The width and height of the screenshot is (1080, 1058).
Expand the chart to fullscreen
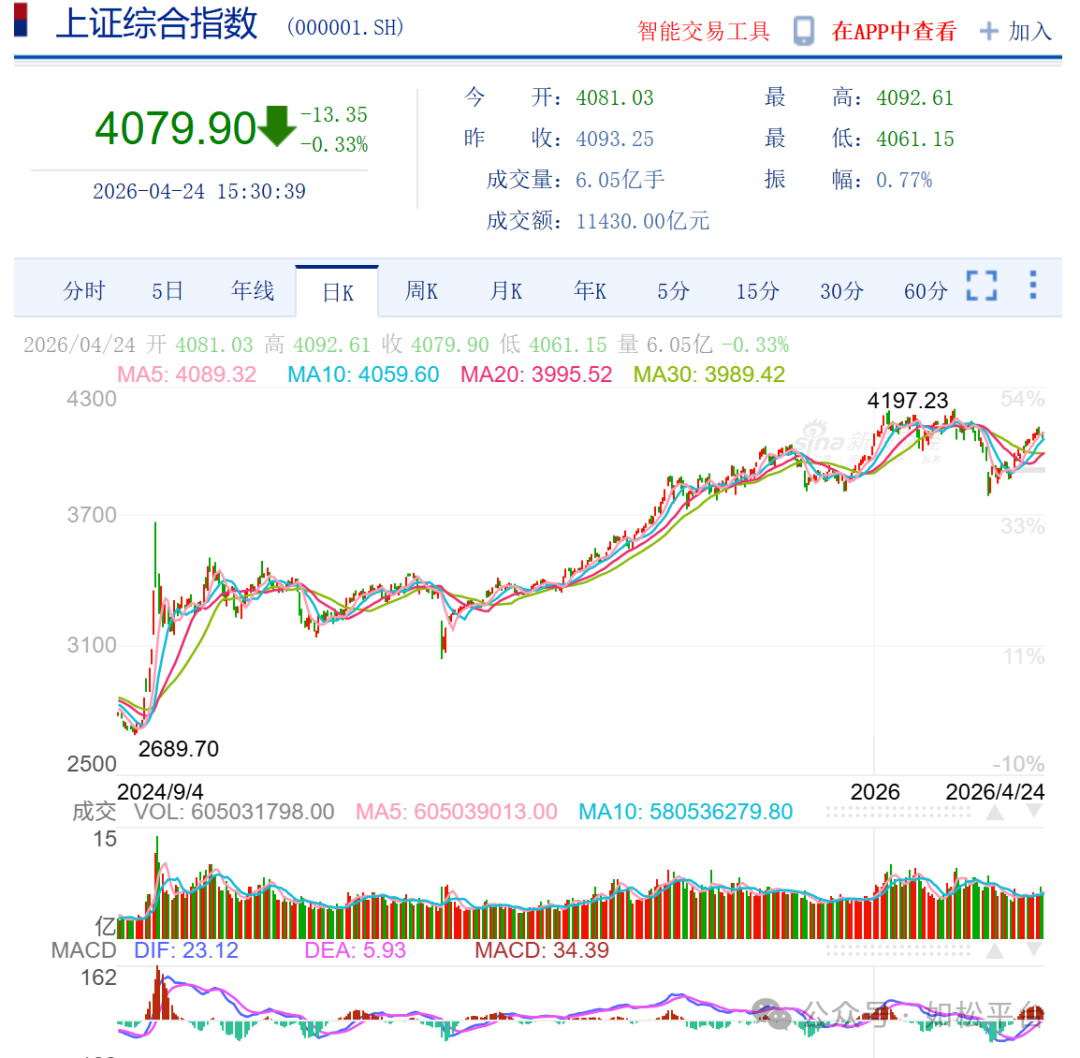point(981,286)
